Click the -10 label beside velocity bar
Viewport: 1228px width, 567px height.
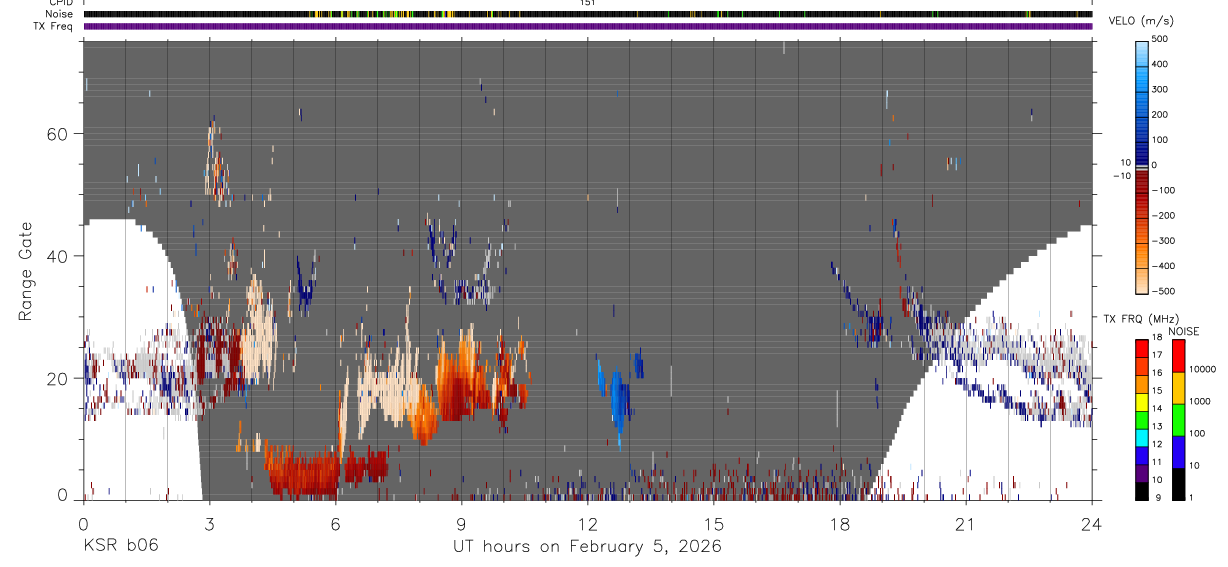tap(1122, 175)
